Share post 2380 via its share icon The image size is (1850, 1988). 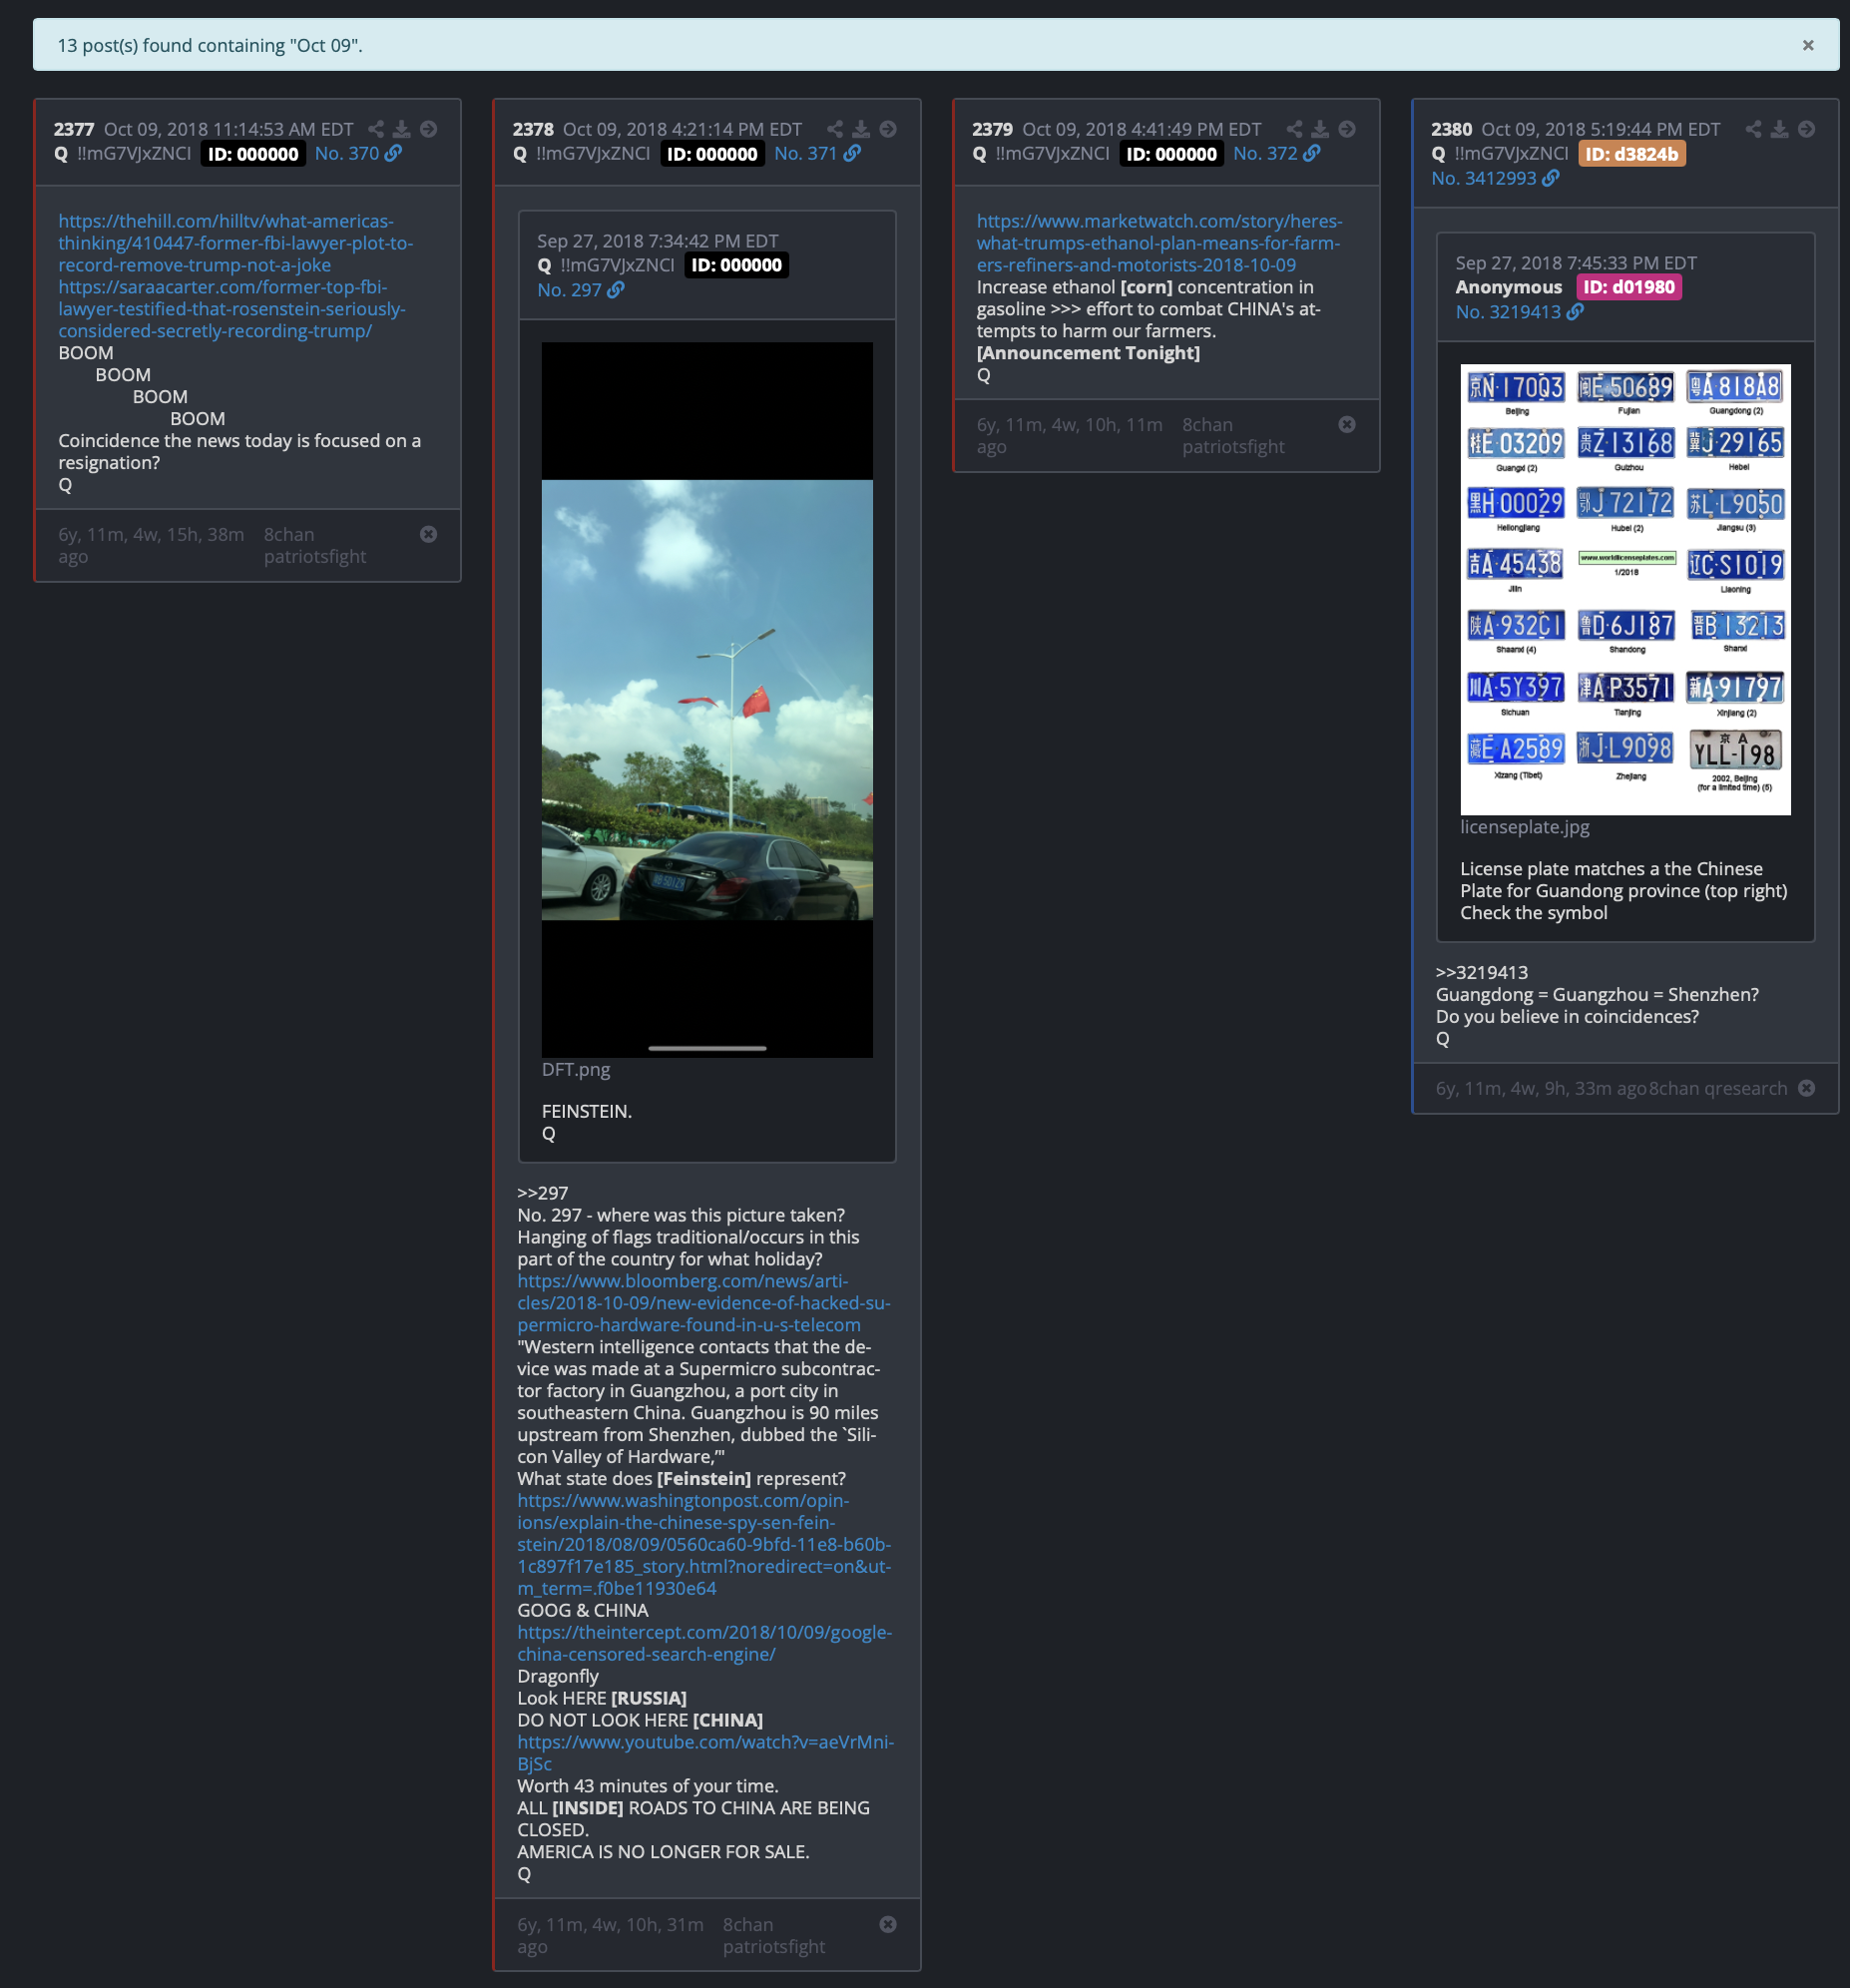point(1754,129)
